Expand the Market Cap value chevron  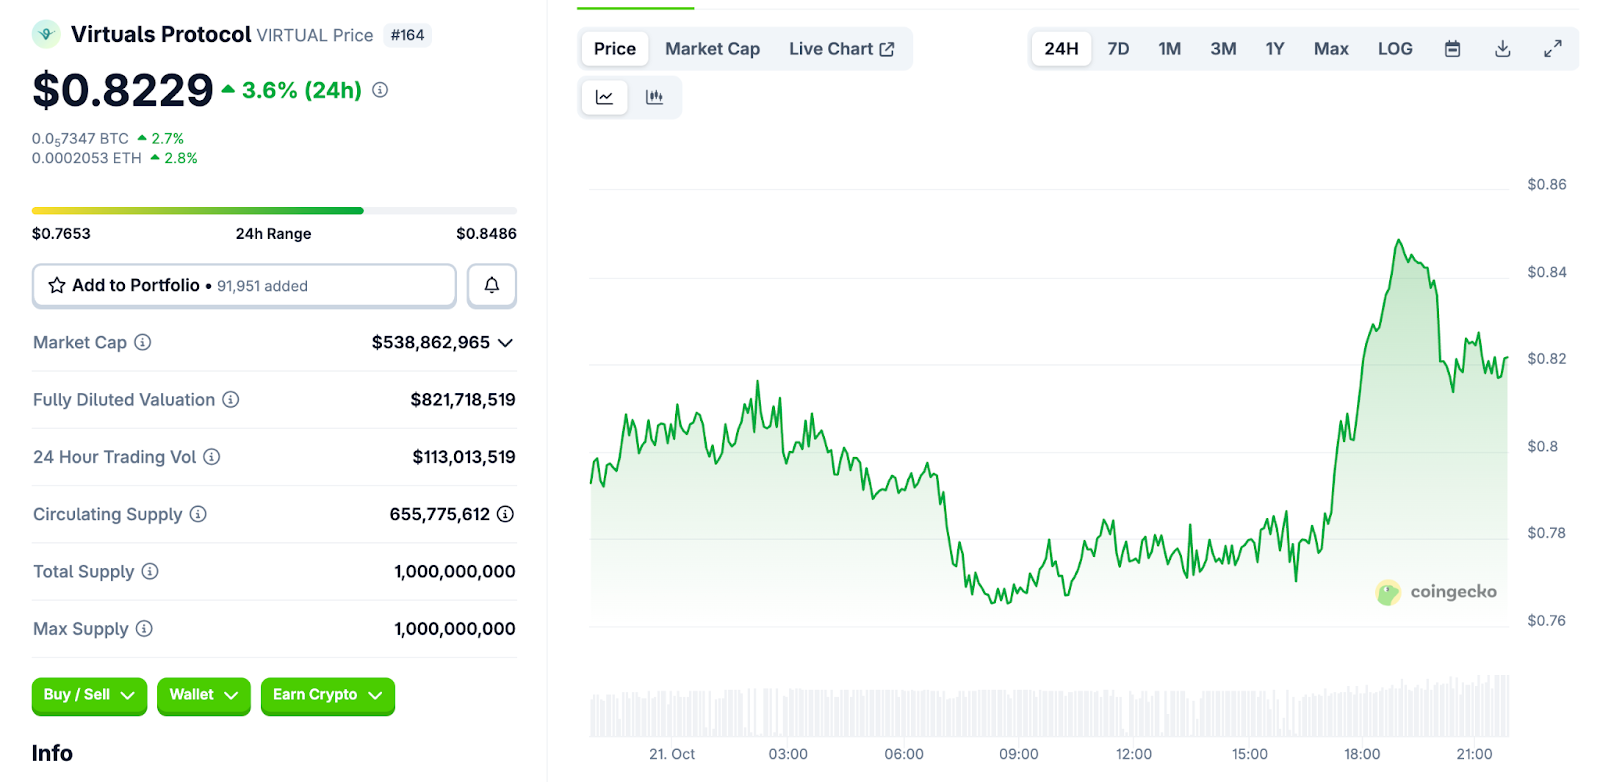[x=505, y=343]
